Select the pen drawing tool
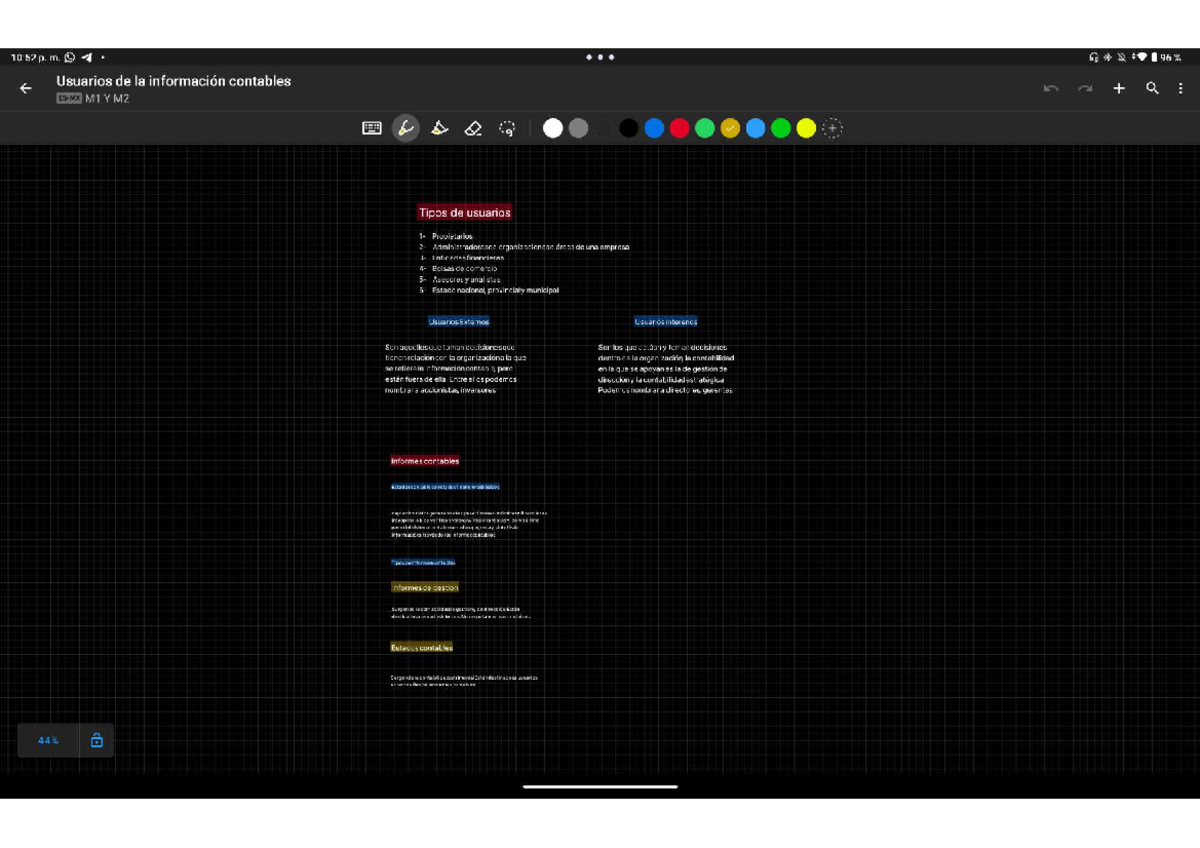 pyautogui.click(x=405, y=128)
